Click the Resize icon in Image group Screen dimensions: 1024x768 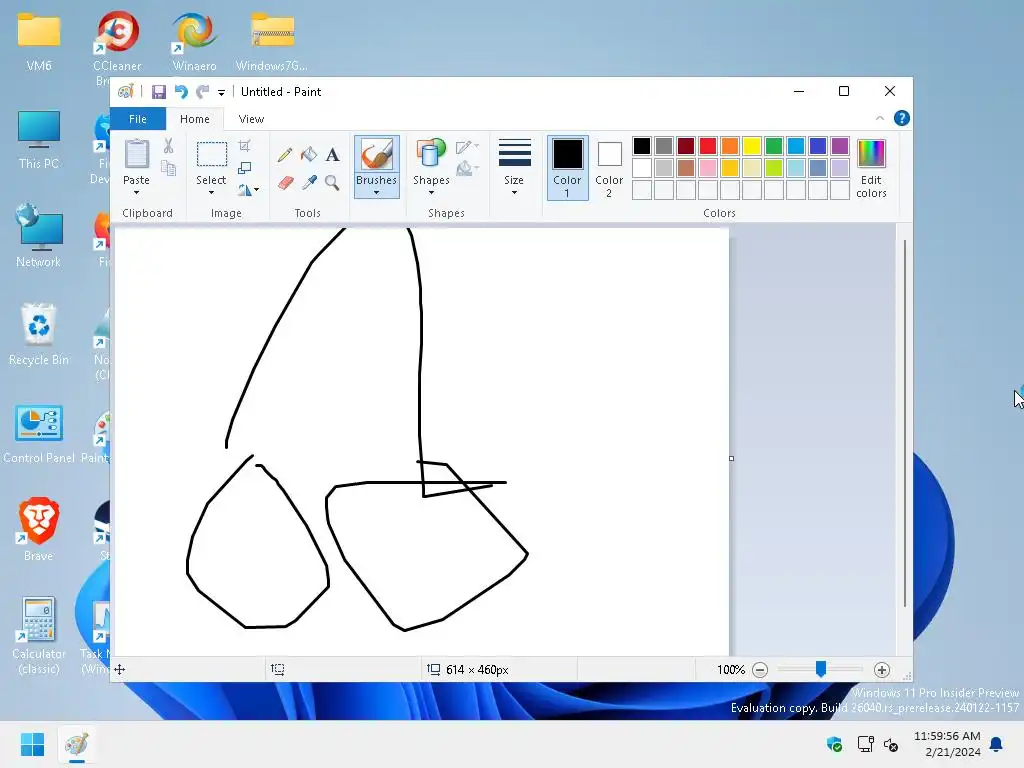(245, 168)
